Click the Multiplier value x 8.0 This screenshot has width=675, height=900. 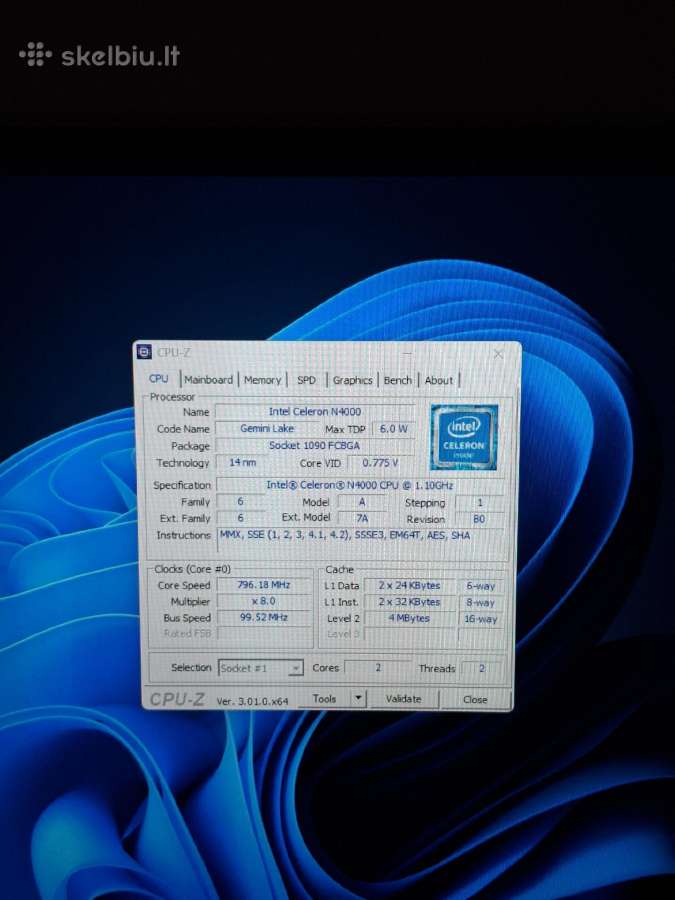click(x=264, y=601)
